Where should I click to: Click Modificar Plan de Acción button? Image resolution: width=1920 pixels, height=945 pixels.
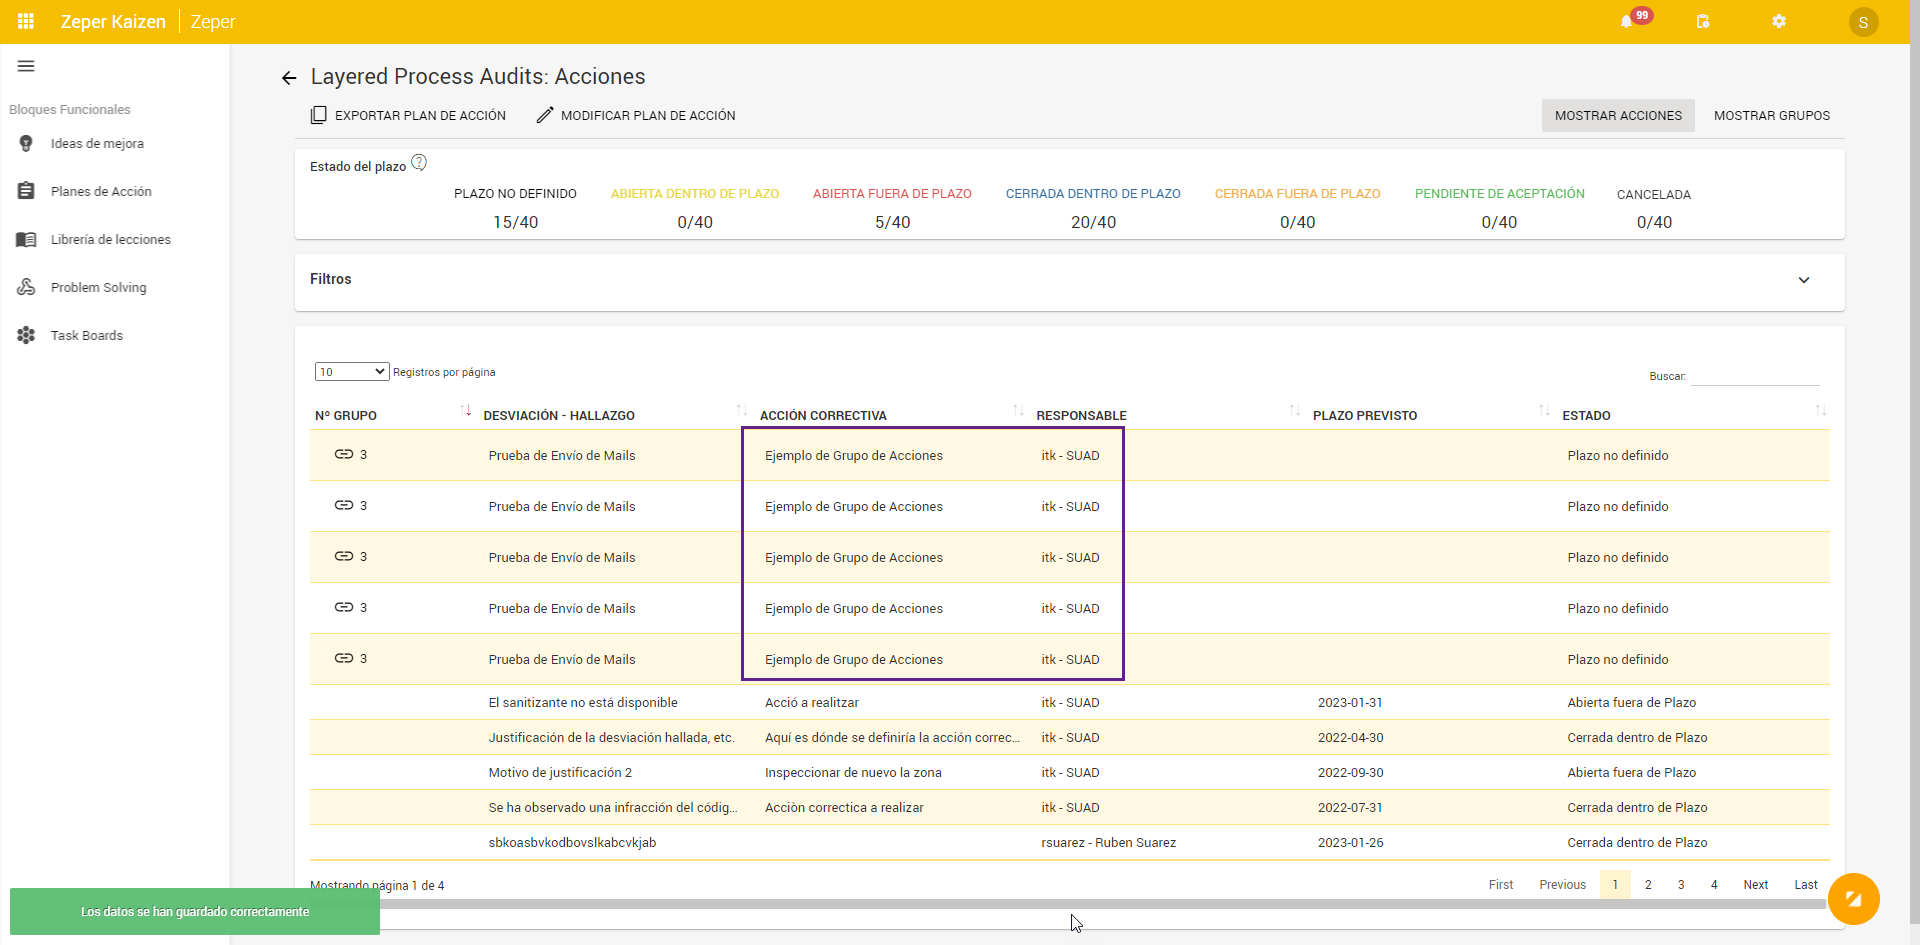click(636, 116)
